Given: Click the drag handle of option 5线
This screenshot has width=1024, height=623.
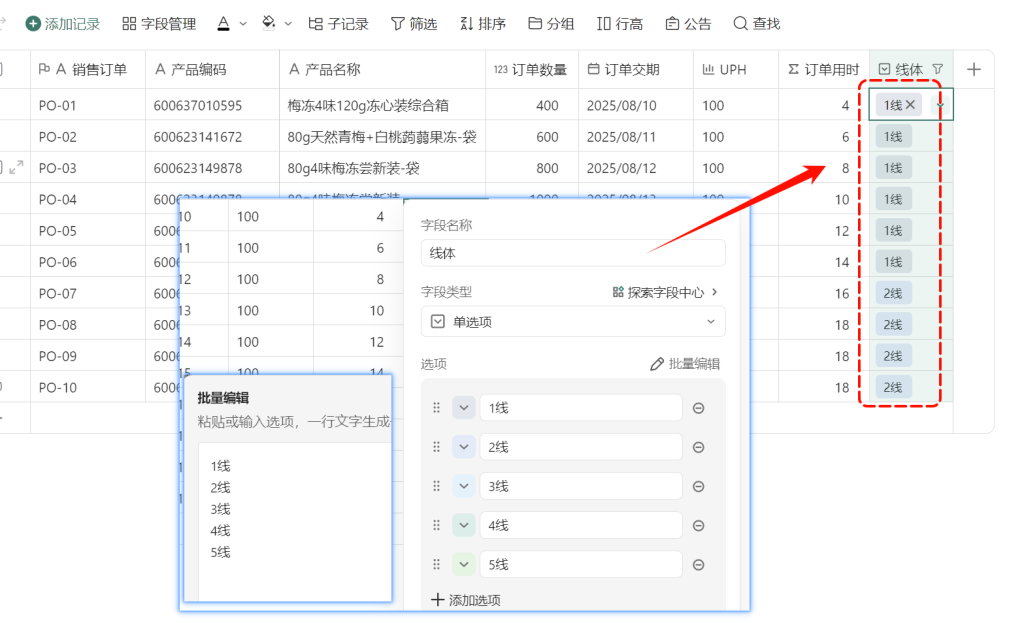Looking at the screenshot, I should (436, 564).
